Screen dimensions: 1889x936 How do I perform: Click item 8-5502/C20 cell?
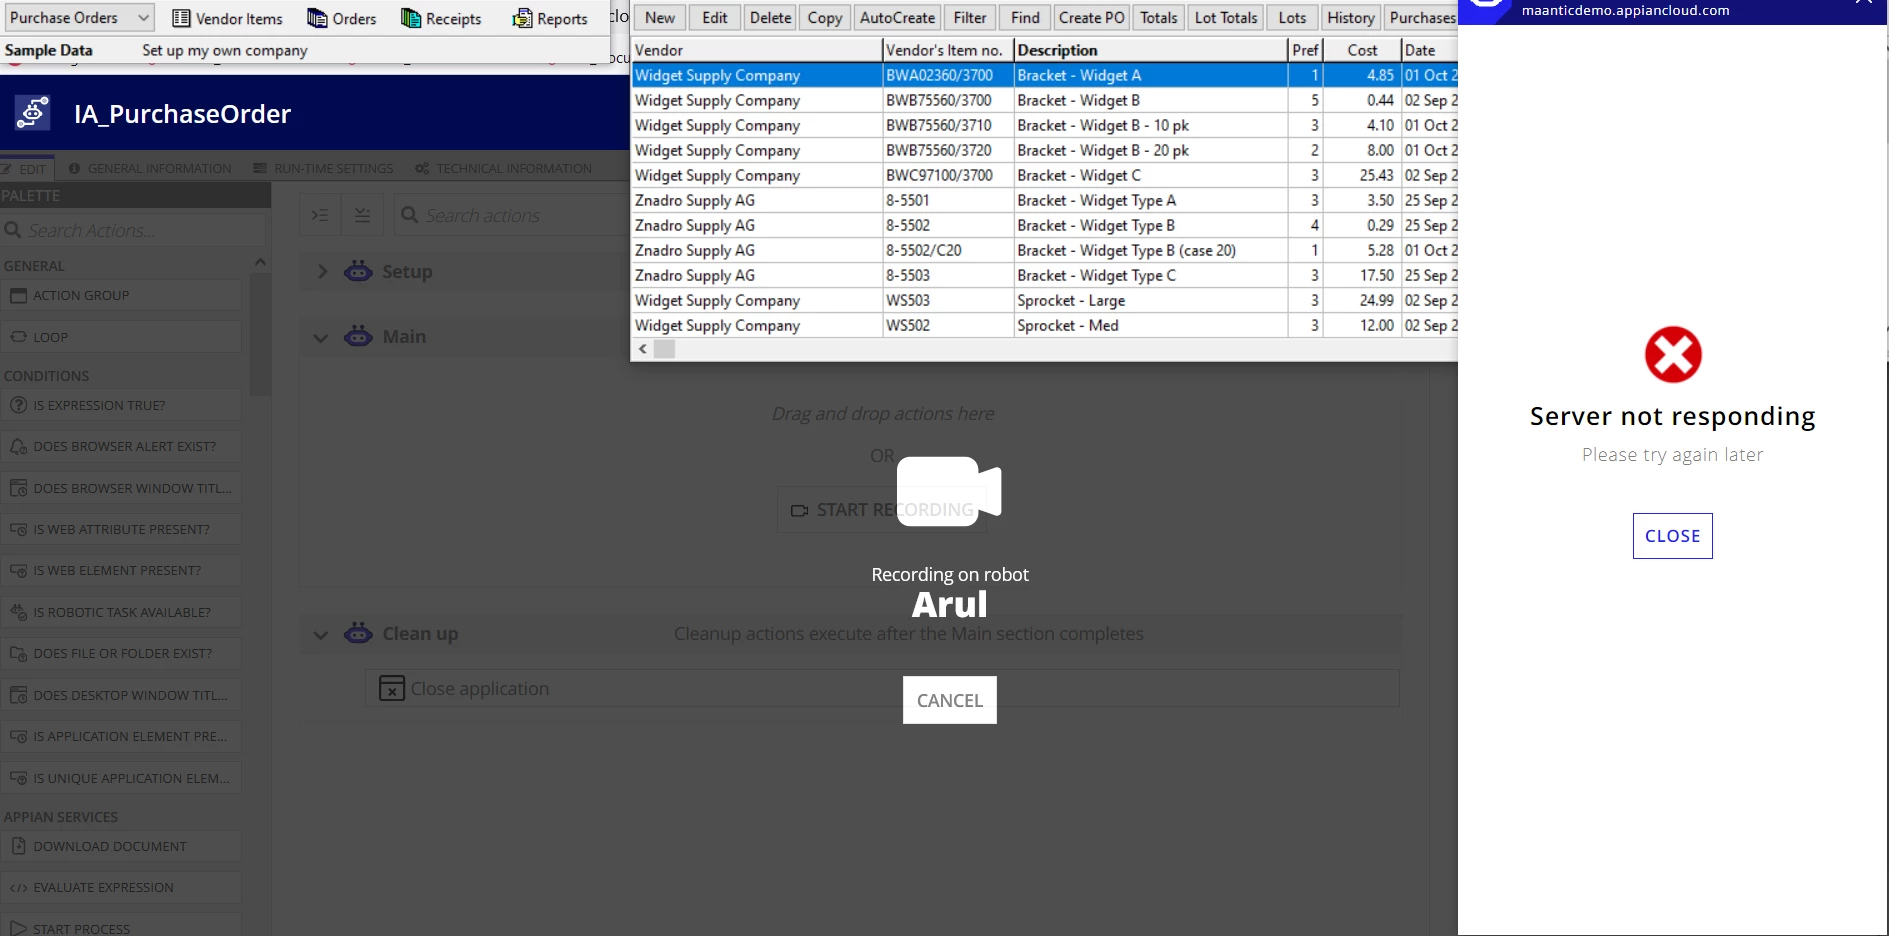point(948,250)
